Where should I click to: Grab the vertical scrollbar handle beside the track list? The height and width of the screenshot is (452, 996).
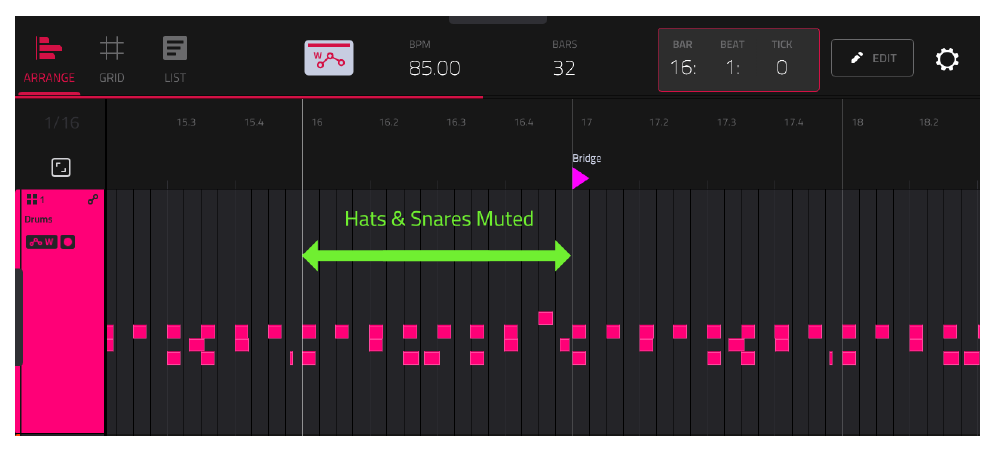tap(19, 317)
